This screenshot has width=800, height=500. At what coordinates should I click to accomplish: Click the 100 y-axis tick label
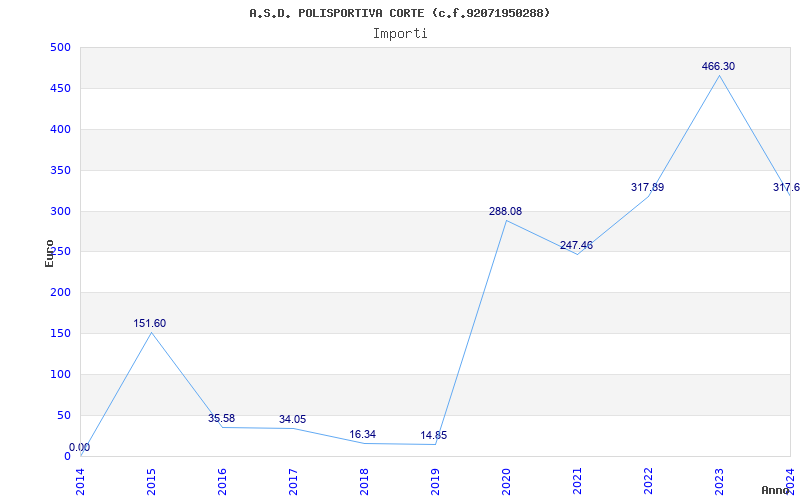point(60,374)
